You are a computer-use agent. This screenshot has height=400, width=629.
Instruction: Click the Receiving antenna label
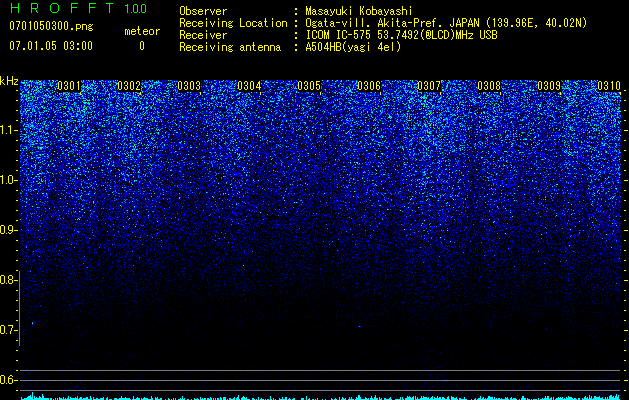[x=230, y=47]
